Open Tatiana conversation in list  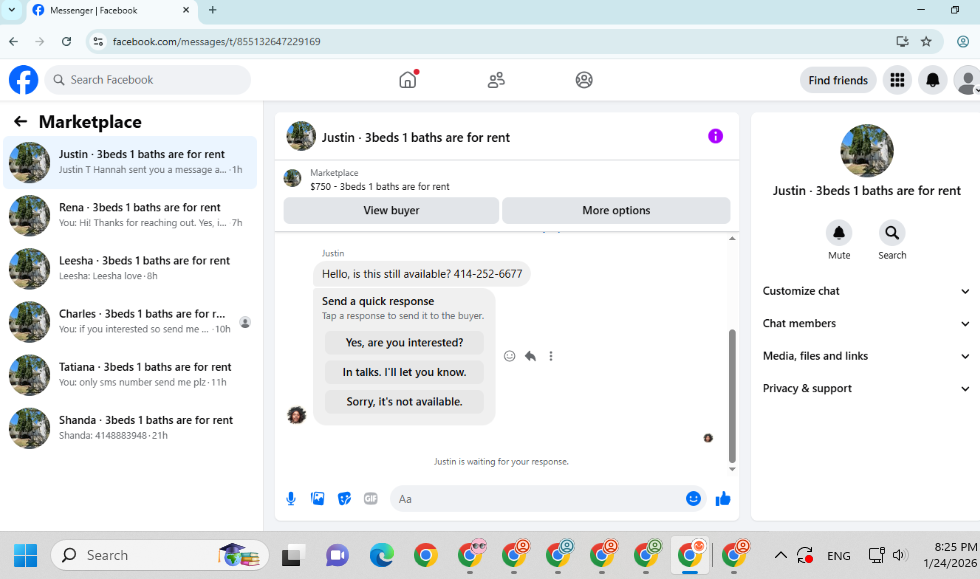click(x=130, y=375)
